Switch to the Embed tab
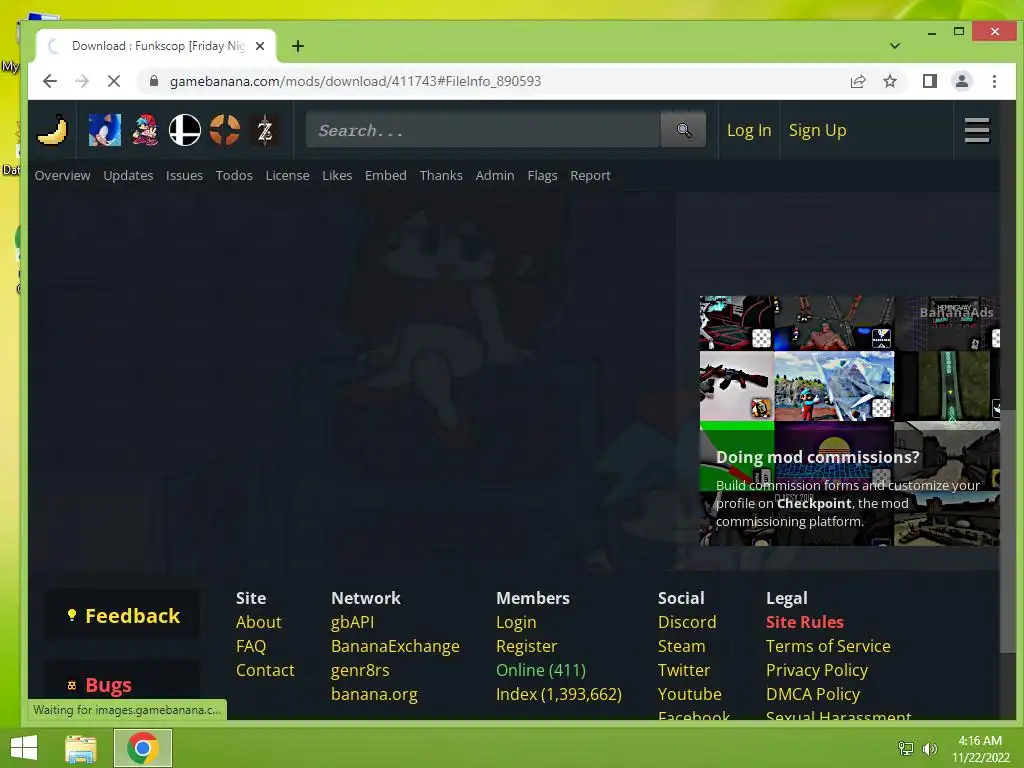Image resolution: width=1024 pixels, height=768 pixels. pos(385,175)
